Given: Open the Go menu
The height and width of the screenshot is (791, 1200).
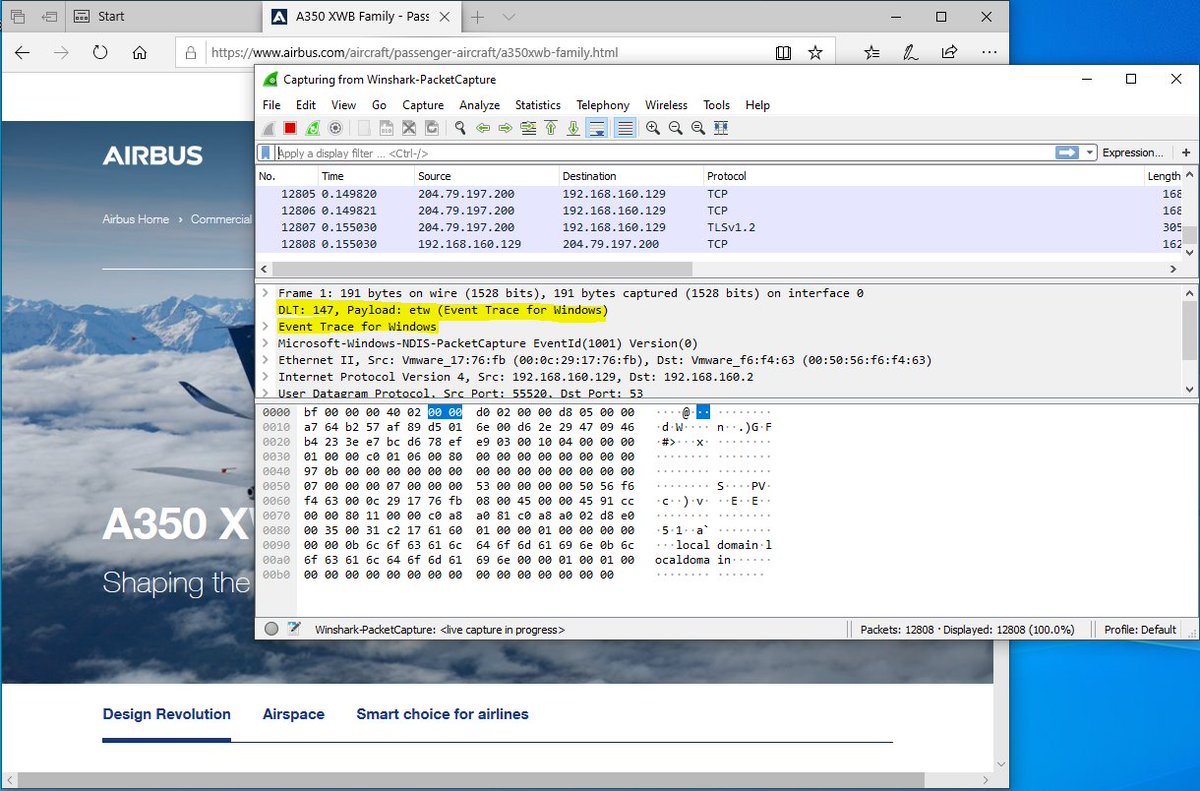Looking at the screenshot, I should (379, 105).
